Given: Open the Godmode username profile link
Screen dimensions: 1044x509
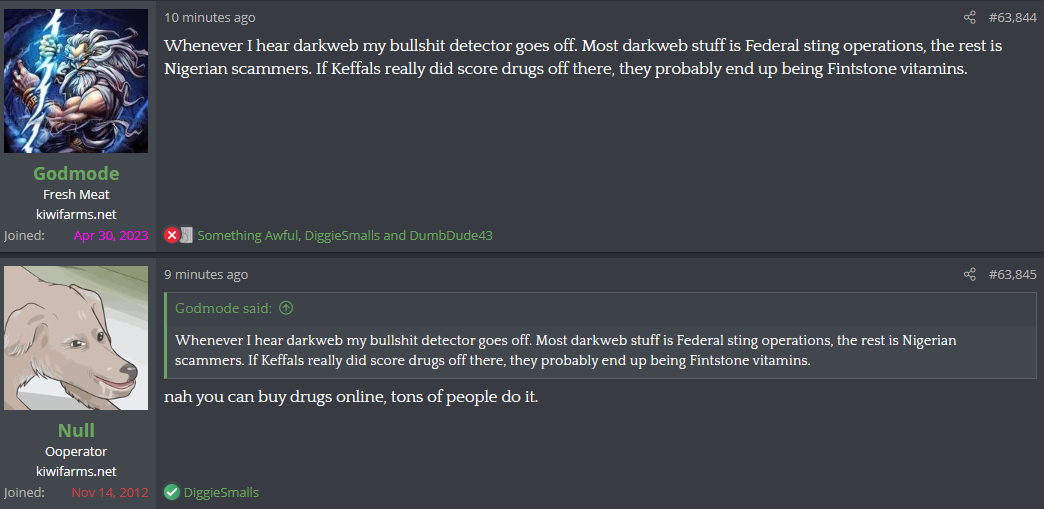Looking at the screenshot, I should pyautogui.click(x=76, y=173).
